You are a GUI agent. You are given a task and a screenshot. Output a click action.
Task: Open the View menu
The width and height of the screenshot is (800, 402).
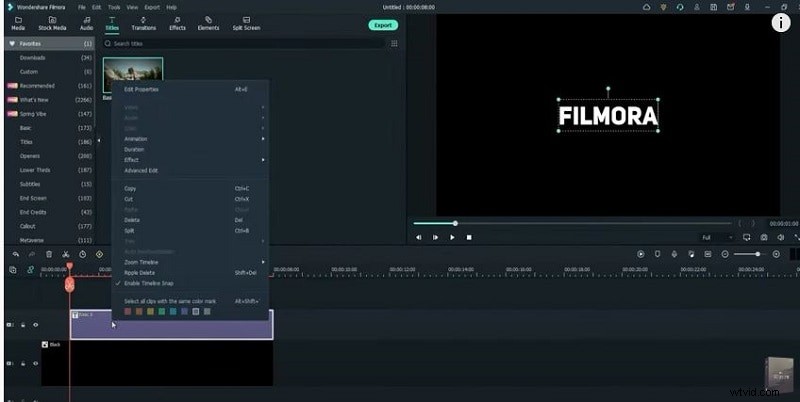point(132,7)
